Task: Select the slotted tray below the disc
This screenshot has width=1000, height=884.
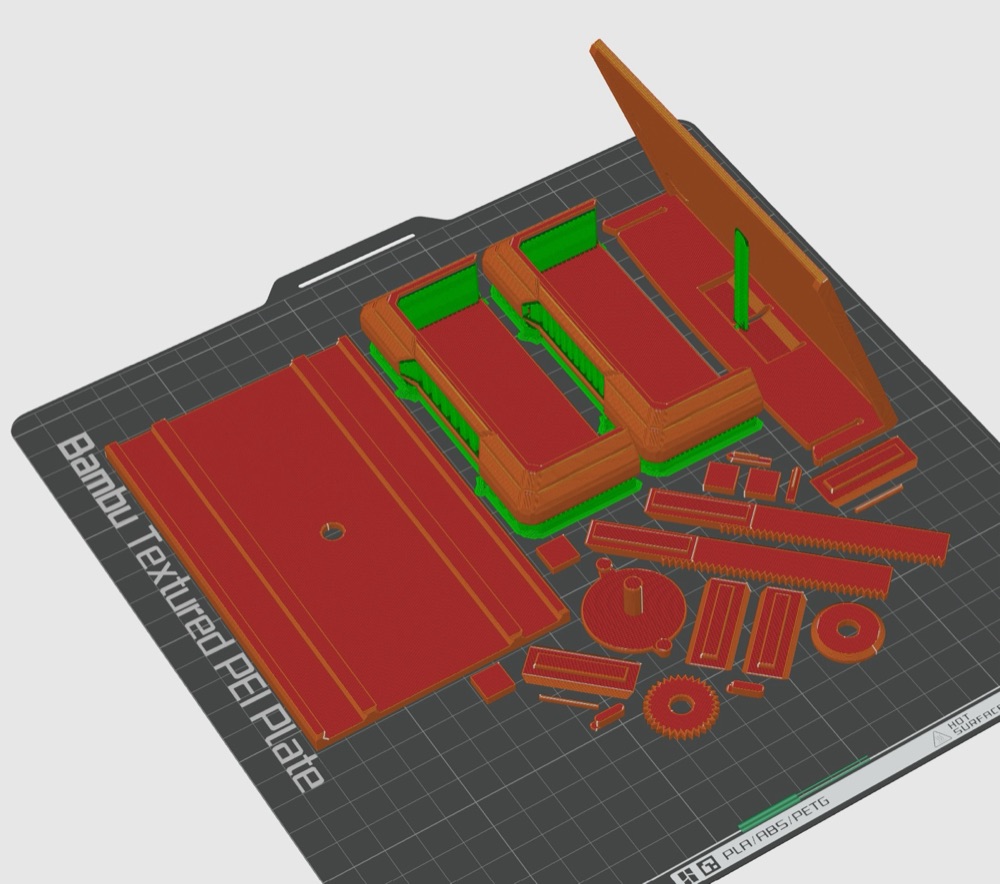Action: (580, 671)
